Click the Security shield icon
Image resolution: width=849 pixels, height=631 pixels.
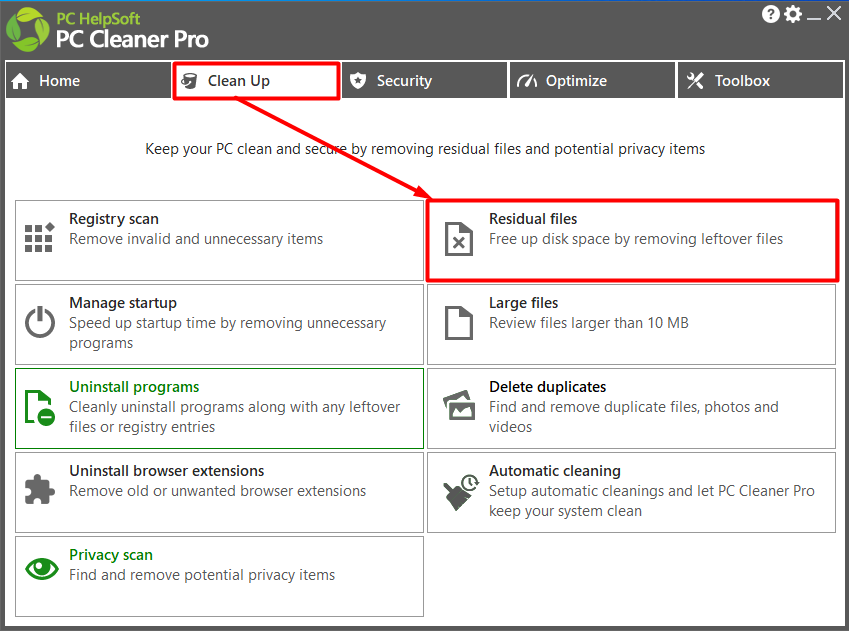(x=358, y=81)
